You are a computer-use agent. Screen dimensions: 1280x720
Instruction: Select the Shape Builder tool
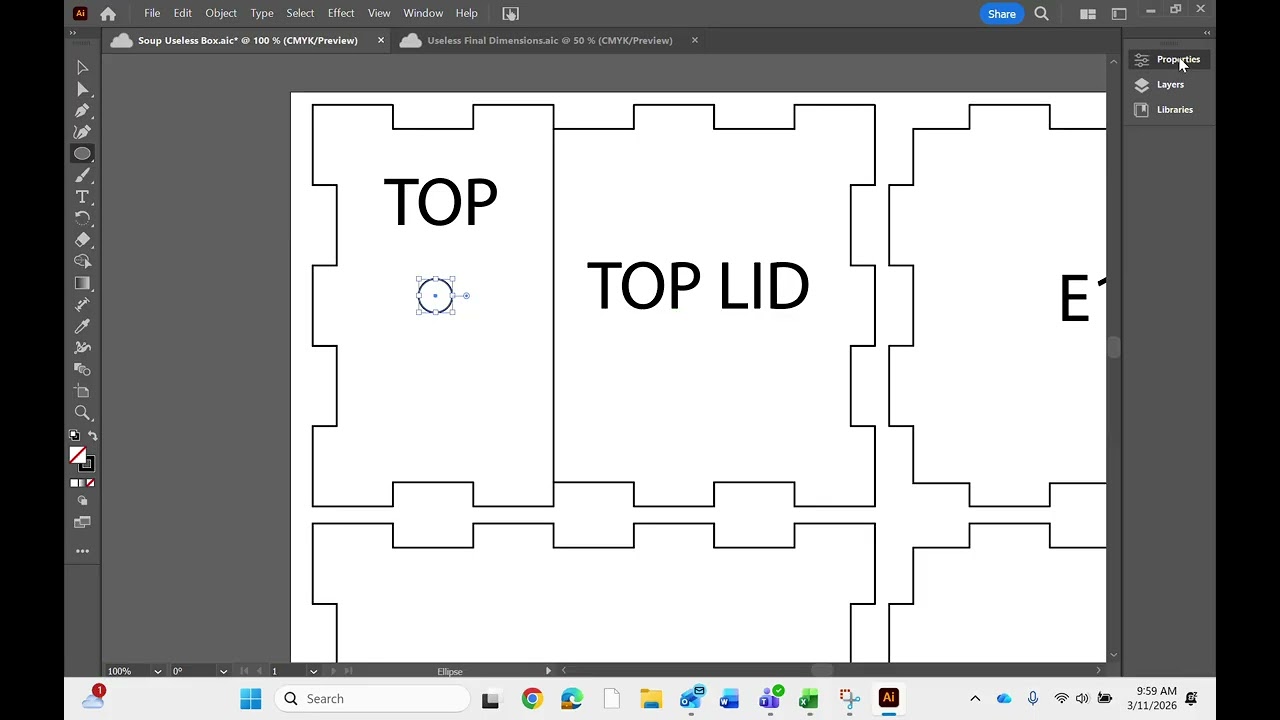click(x=82, y=262)
